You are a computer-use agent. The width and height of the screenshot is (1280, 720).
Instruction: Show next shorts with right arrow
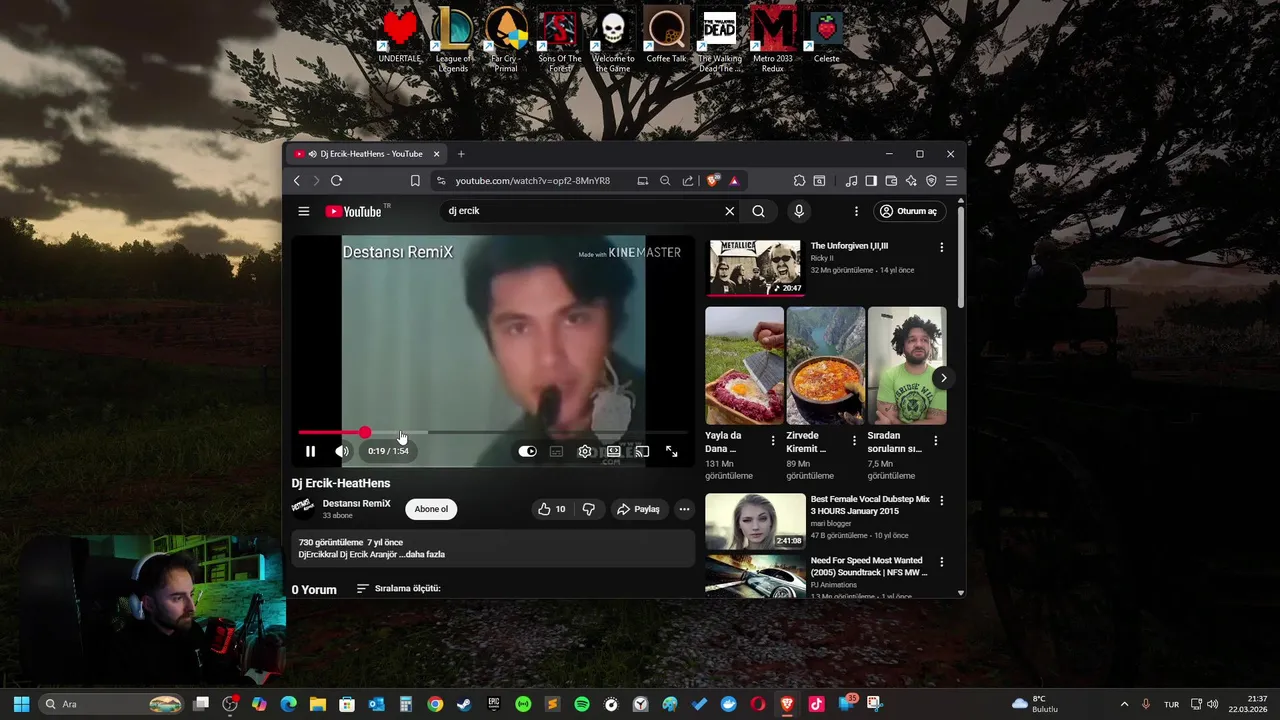[x=942, y=378]
